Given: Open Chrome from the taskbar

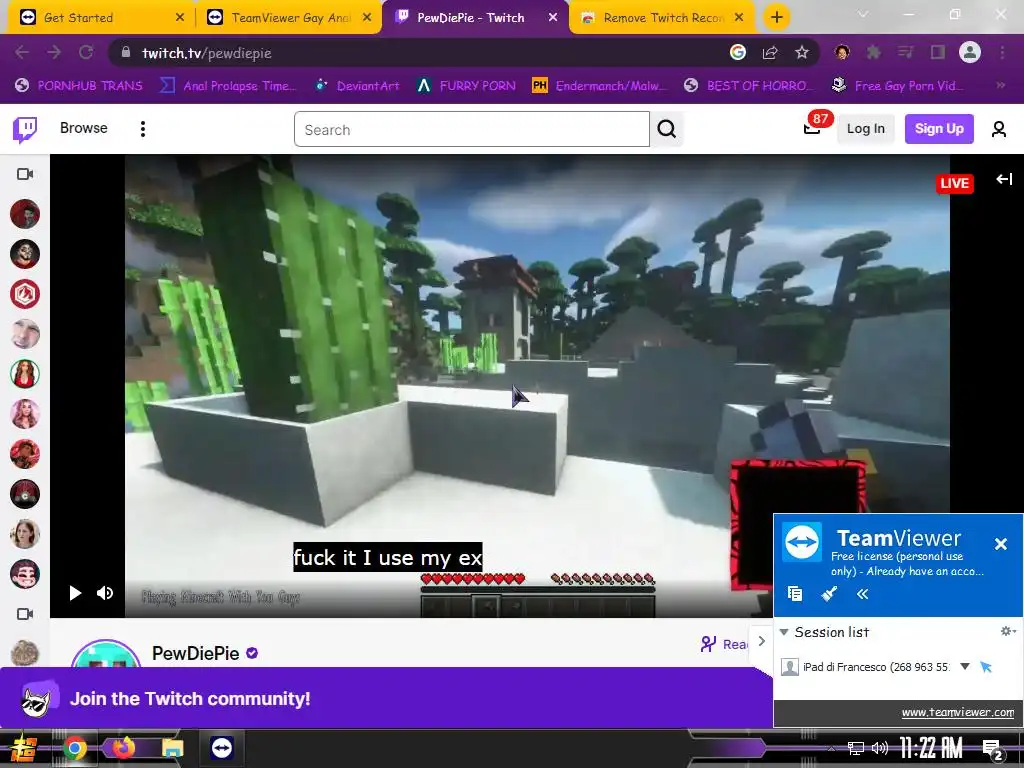Looking at the screenshot, I should (x=75, y=748).
